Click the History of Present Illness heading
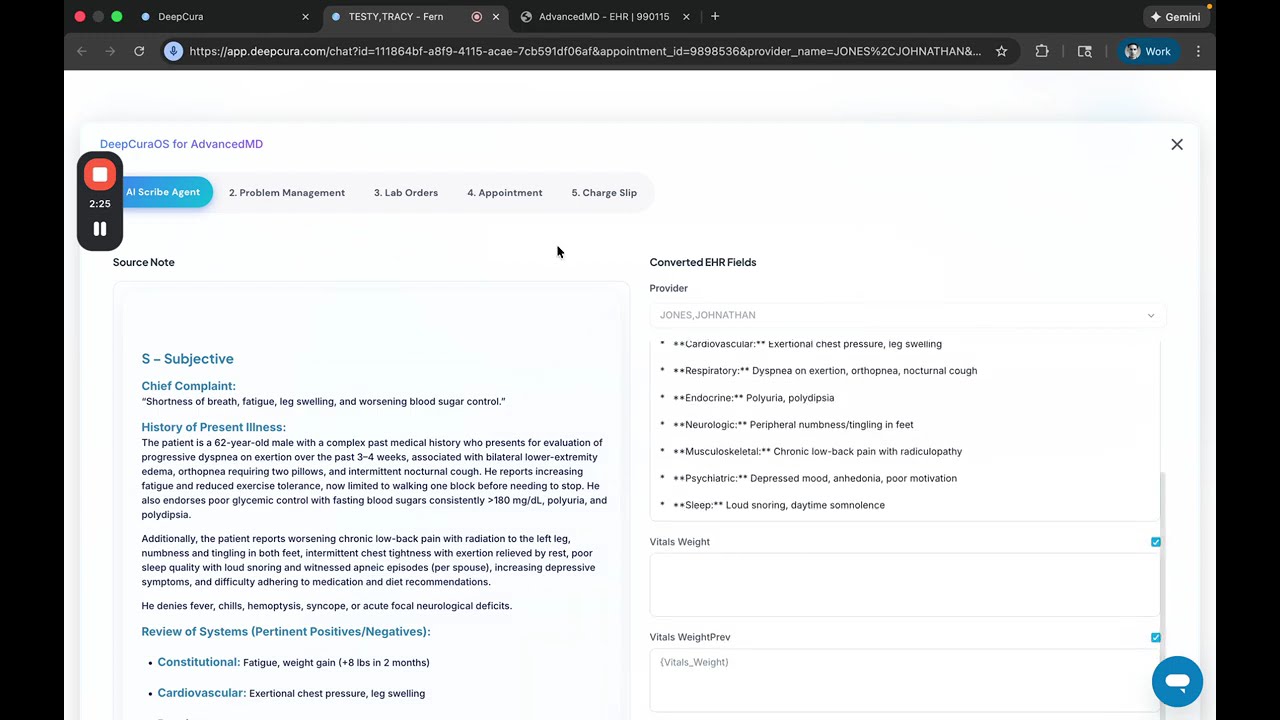1280x720 pixels. coord(214,427)
